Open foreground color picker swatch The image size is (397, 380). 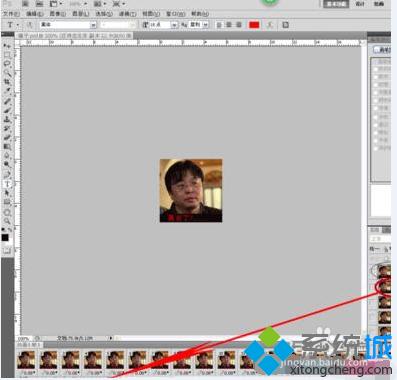5,237
